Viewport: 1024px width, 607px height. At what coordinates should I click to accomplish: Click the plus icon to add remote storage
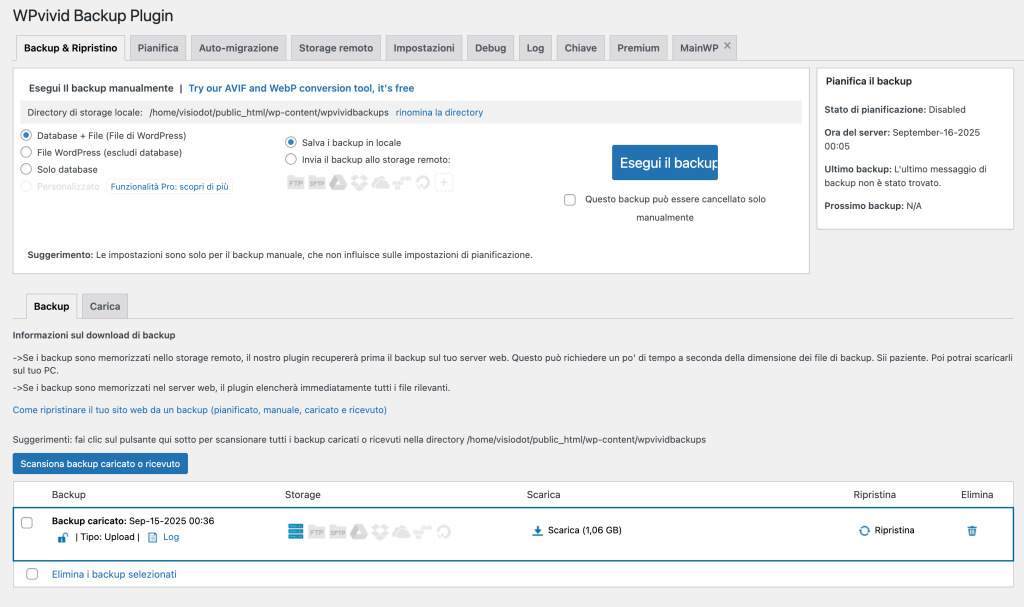coord(444,182)
